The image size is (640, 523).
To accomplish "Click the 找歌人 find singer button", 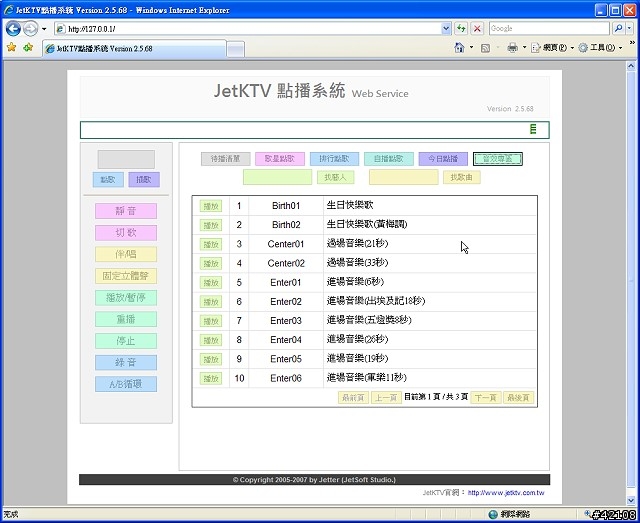I will 336,177.
